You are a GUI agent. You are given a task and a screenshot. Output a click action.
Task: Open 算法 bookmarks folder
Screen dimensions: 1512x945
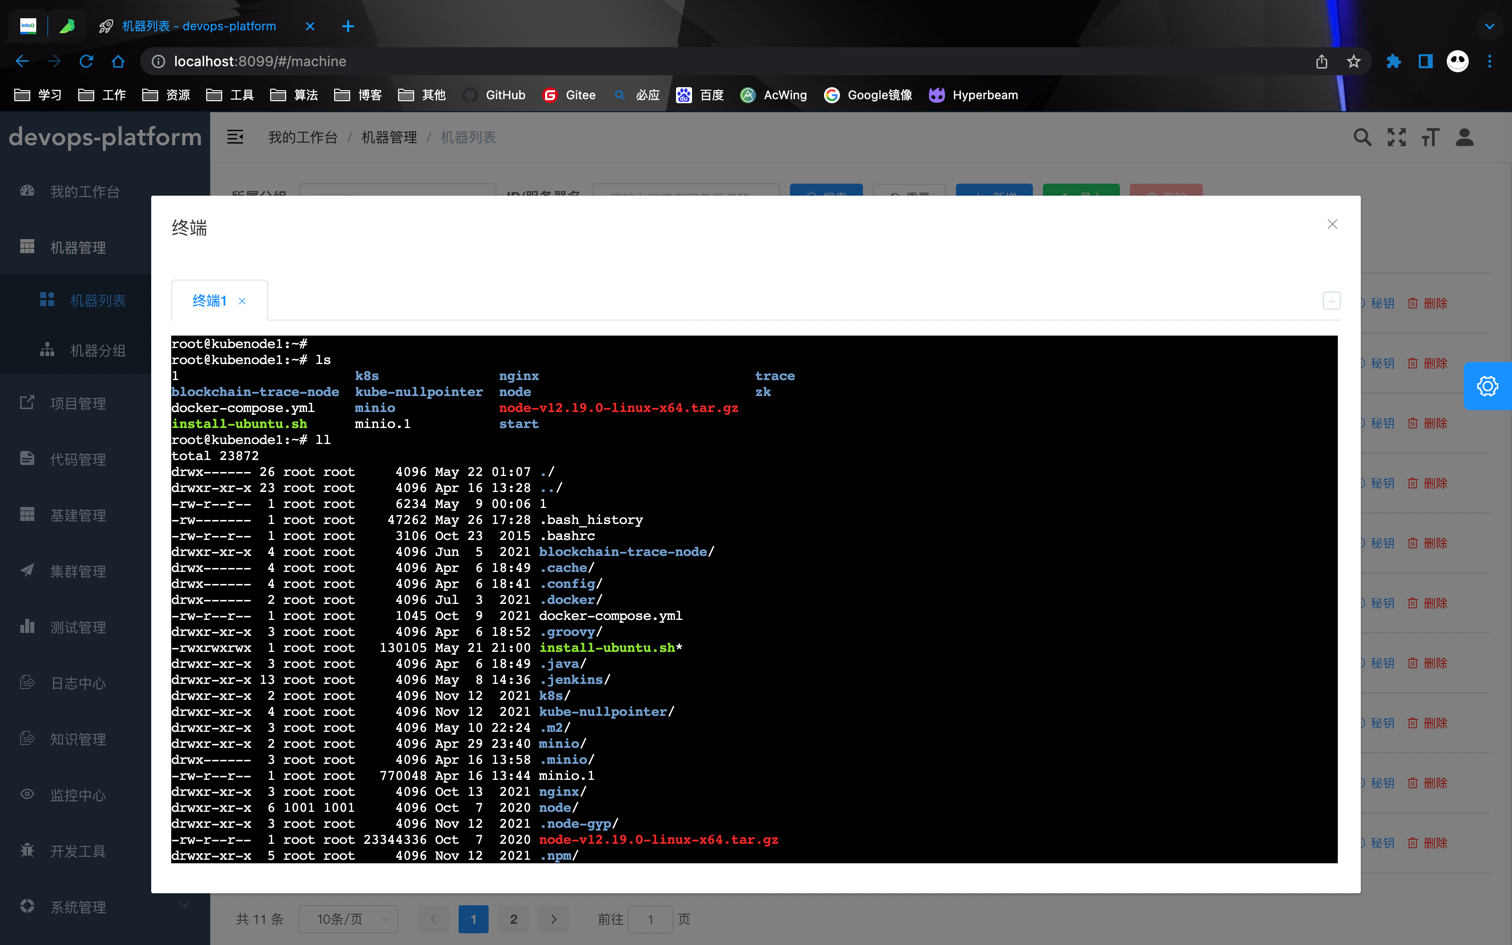point(294,95)
